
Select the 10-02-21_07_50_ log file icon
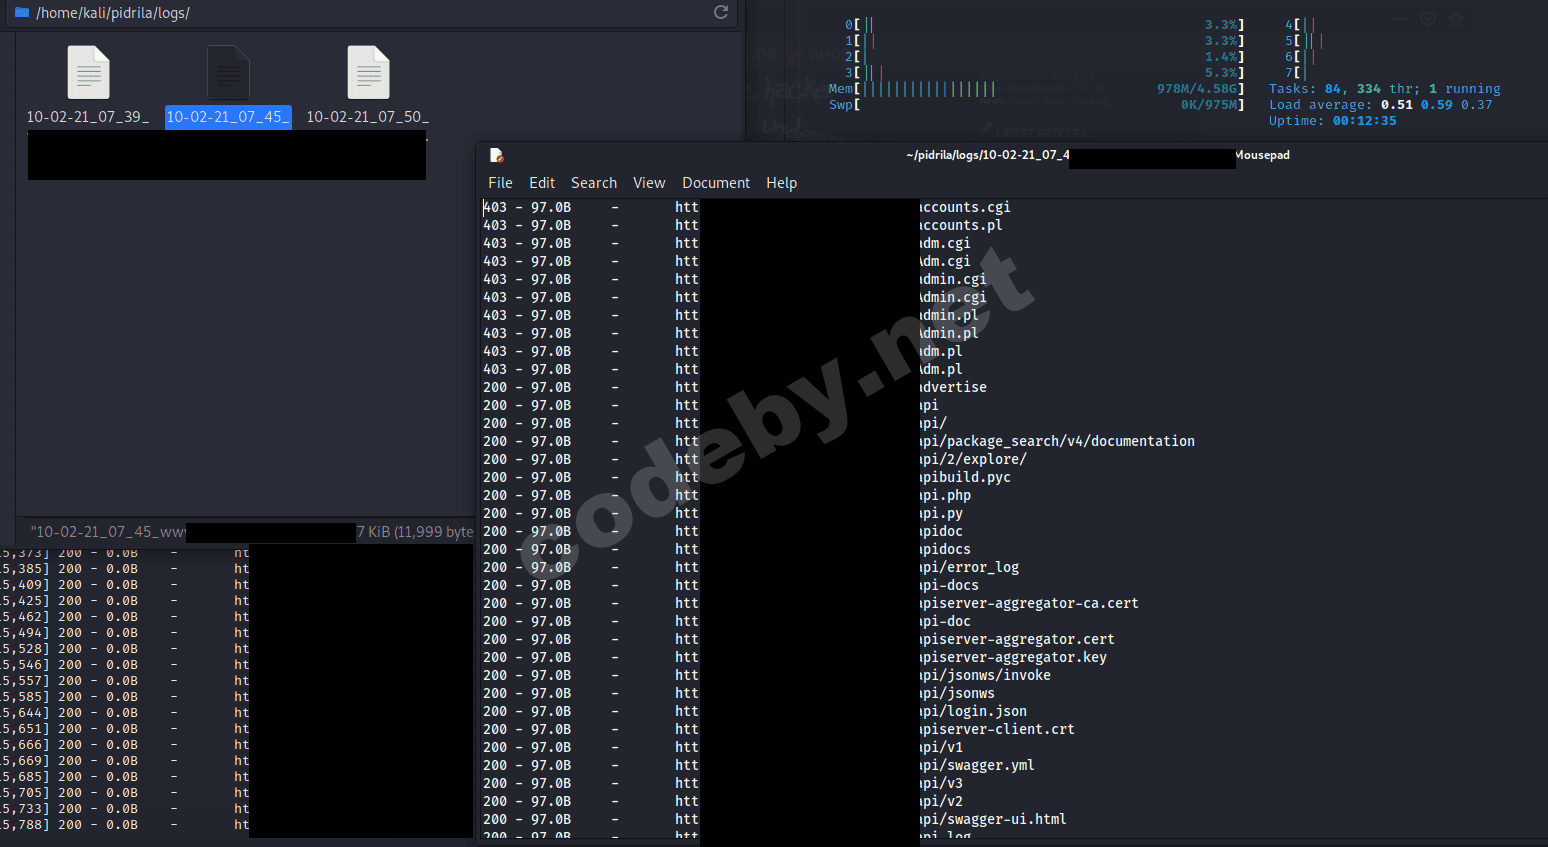(x=368, y=72)
